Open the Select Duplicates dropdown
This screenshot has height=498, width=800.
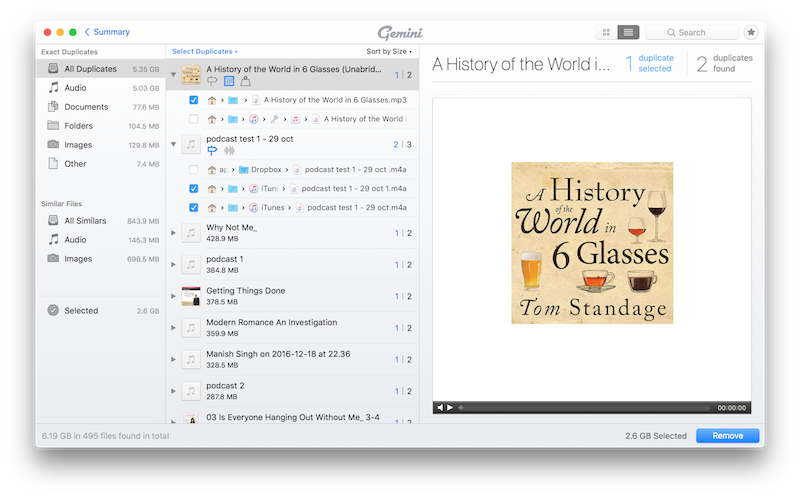coord(204,51)
